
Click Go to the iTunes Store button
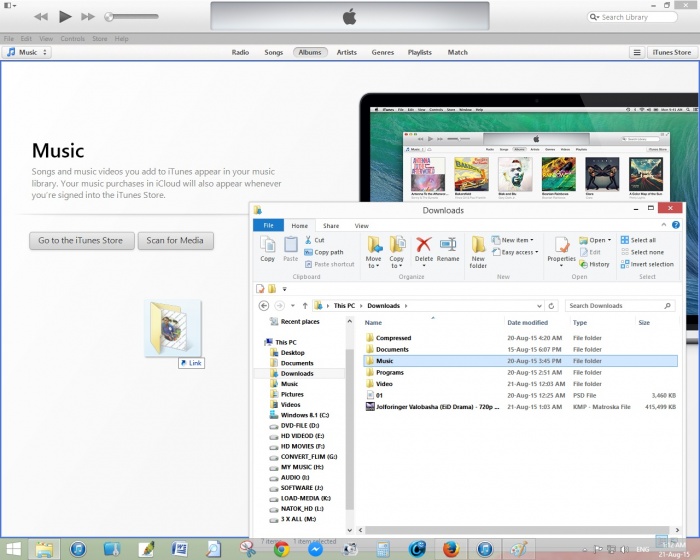pos(80,240)
